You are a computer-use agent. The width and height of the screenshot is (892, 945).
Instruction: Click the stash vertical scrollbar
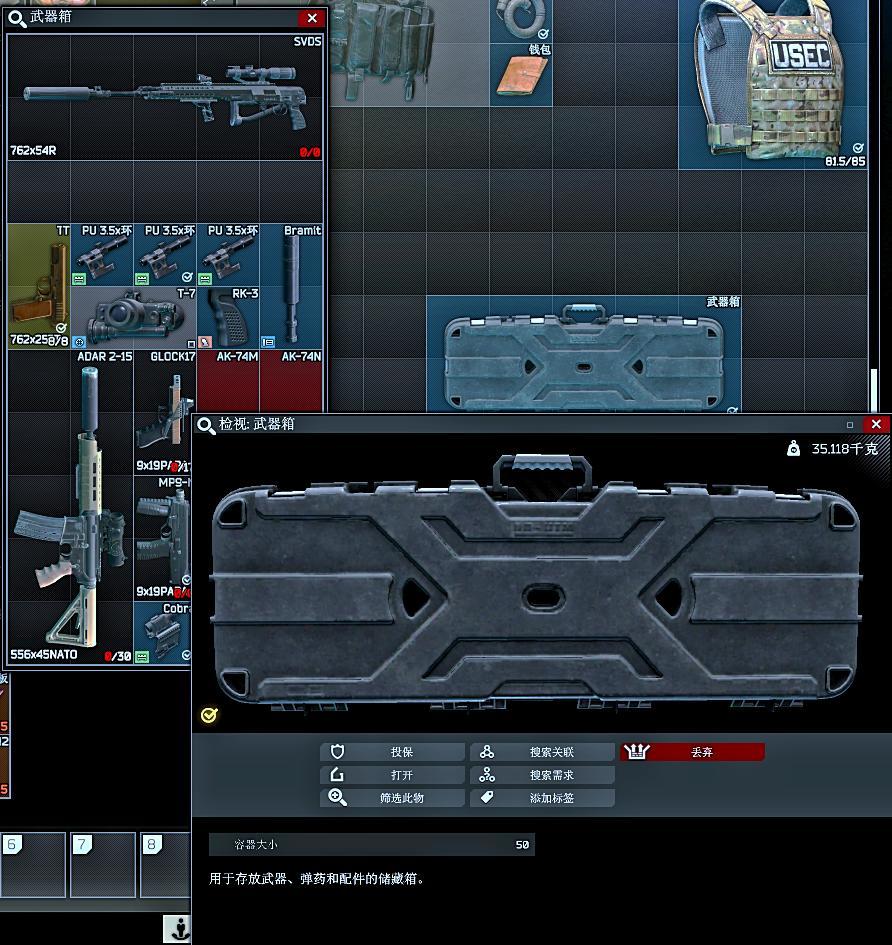click(x=874, y=389)
